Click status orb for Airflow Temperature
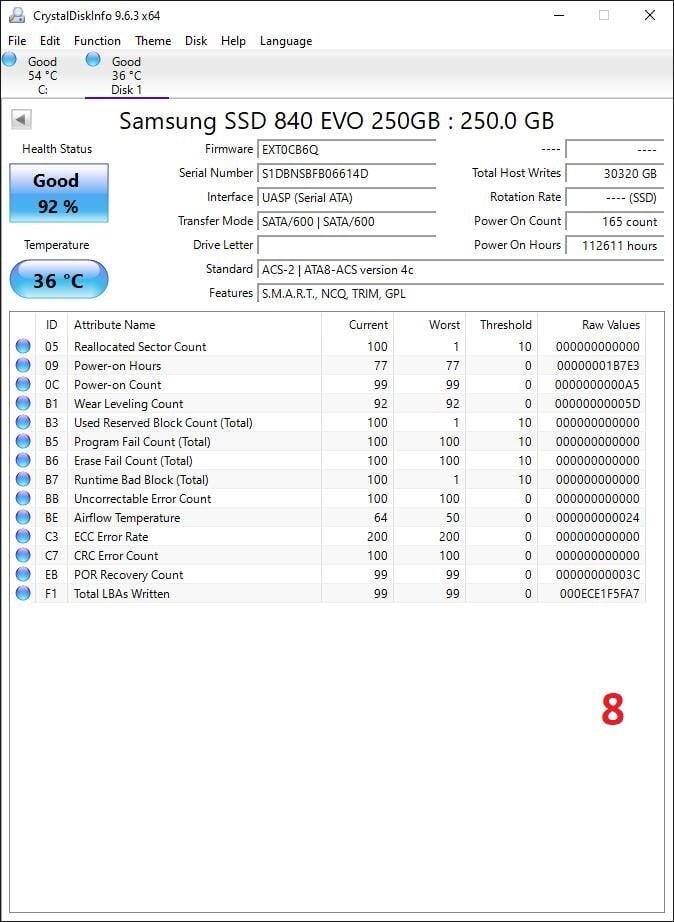674x922 pixels. point(23,517)
